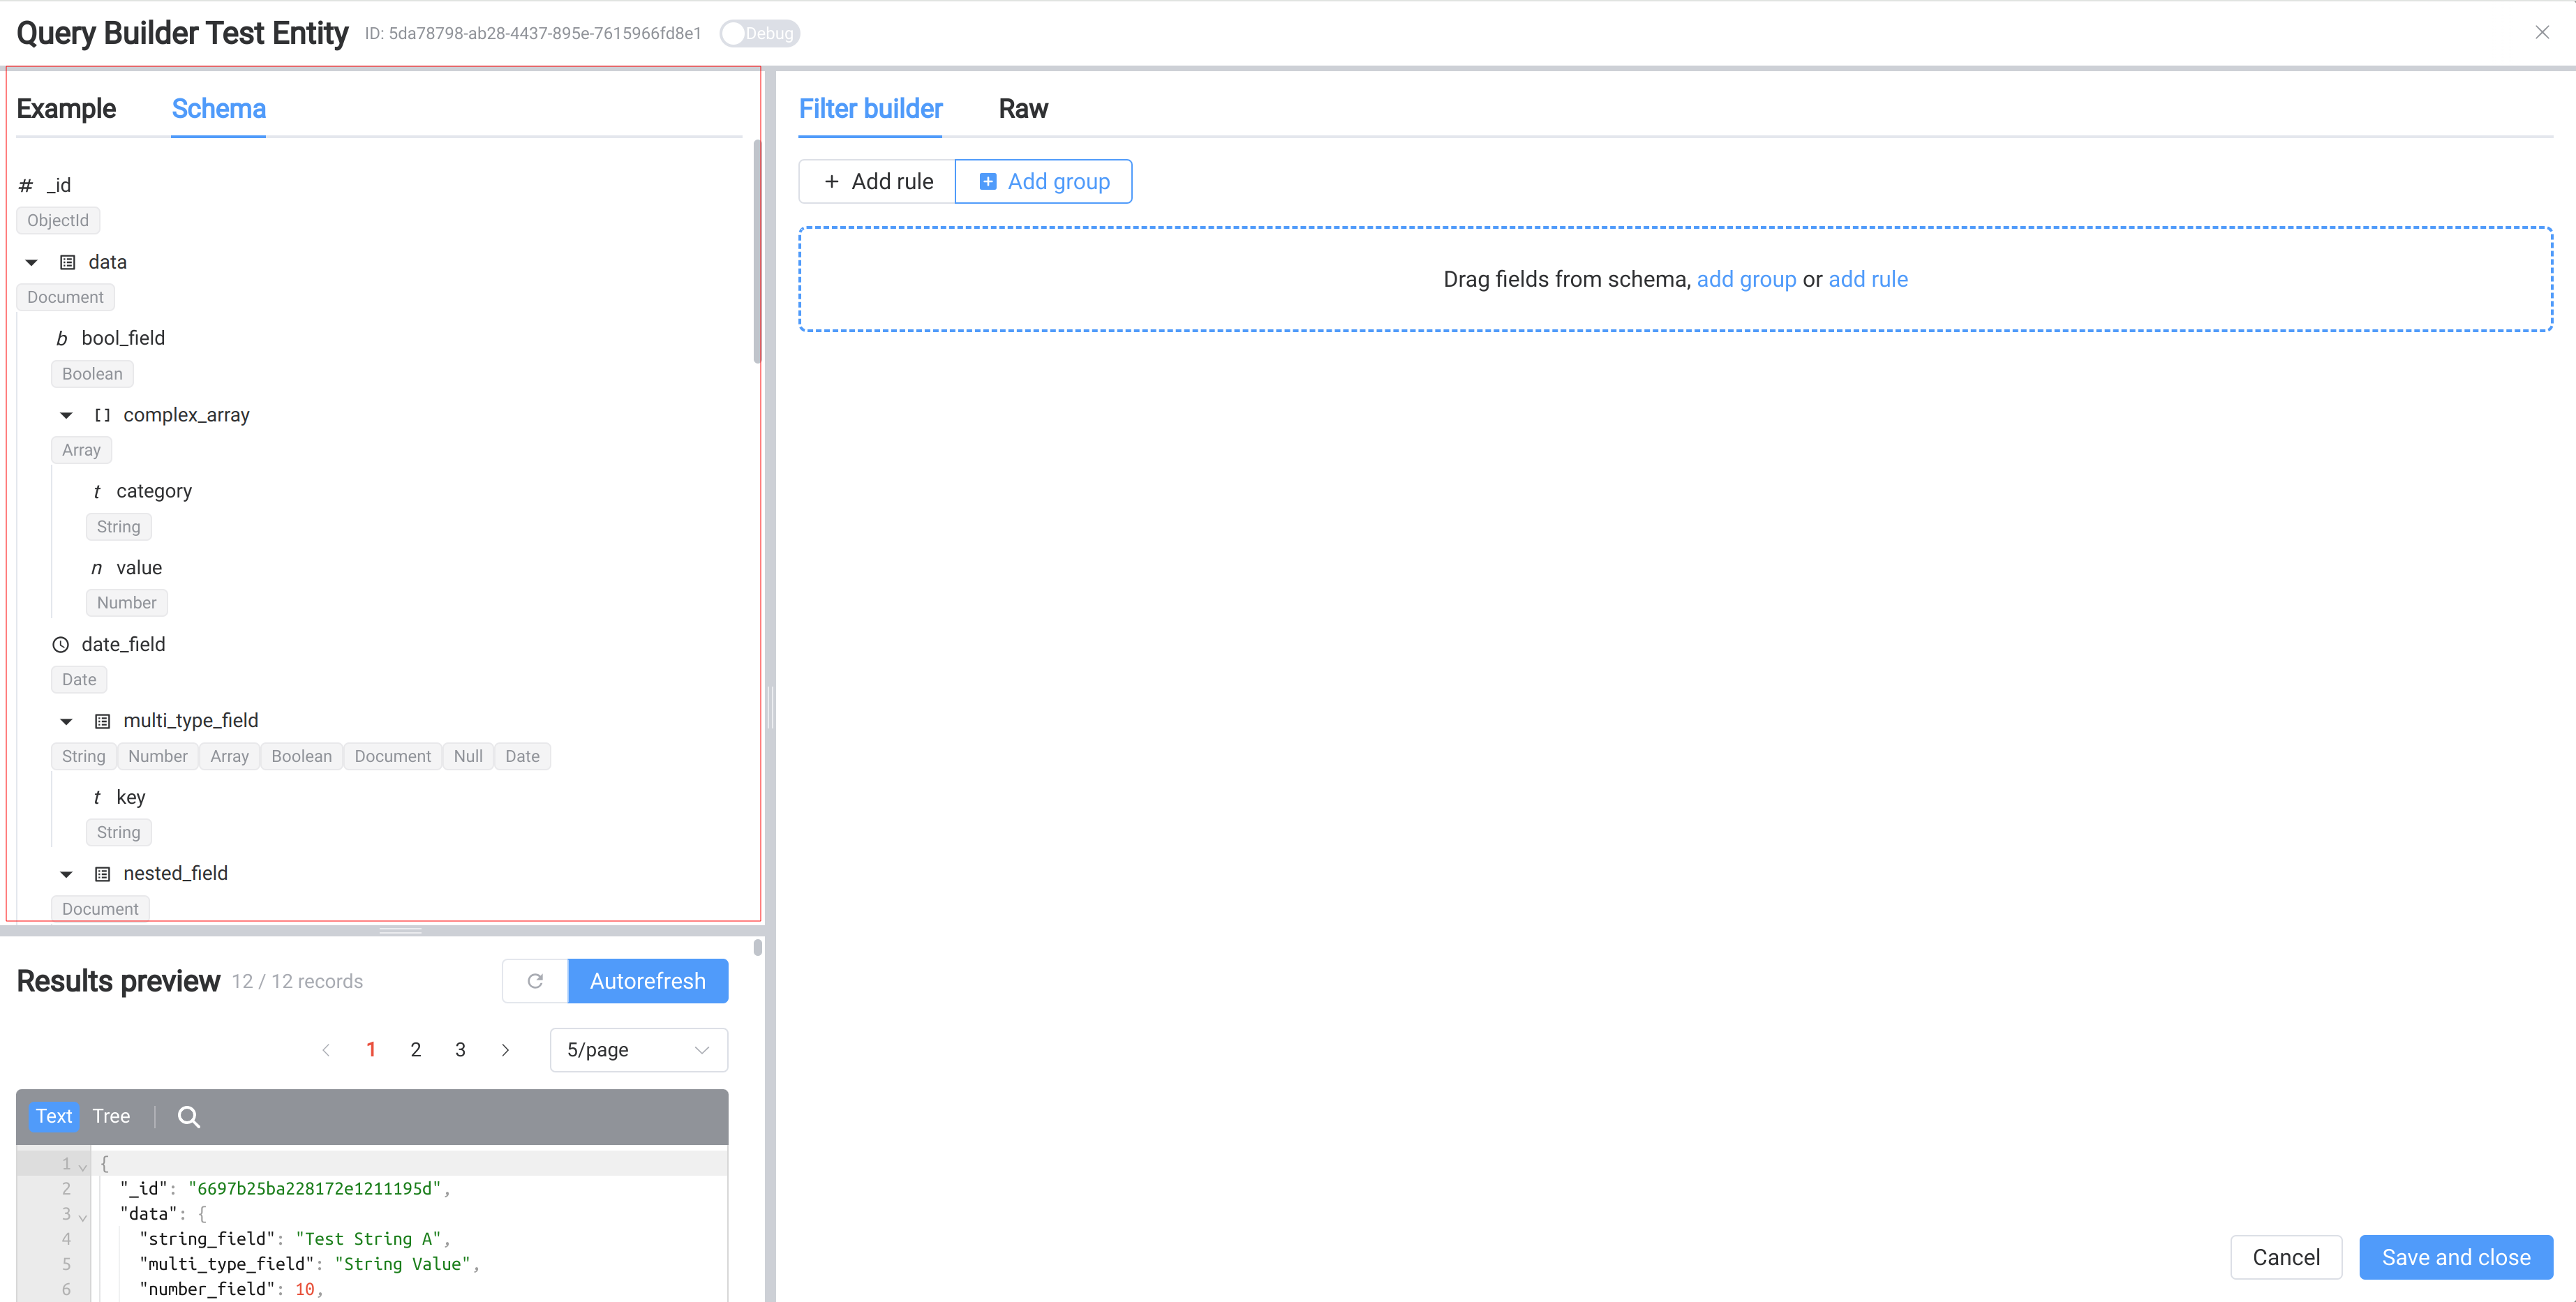Select the key field
Viewport: 2576px width, 1302px height.
(x=131, y=797)
